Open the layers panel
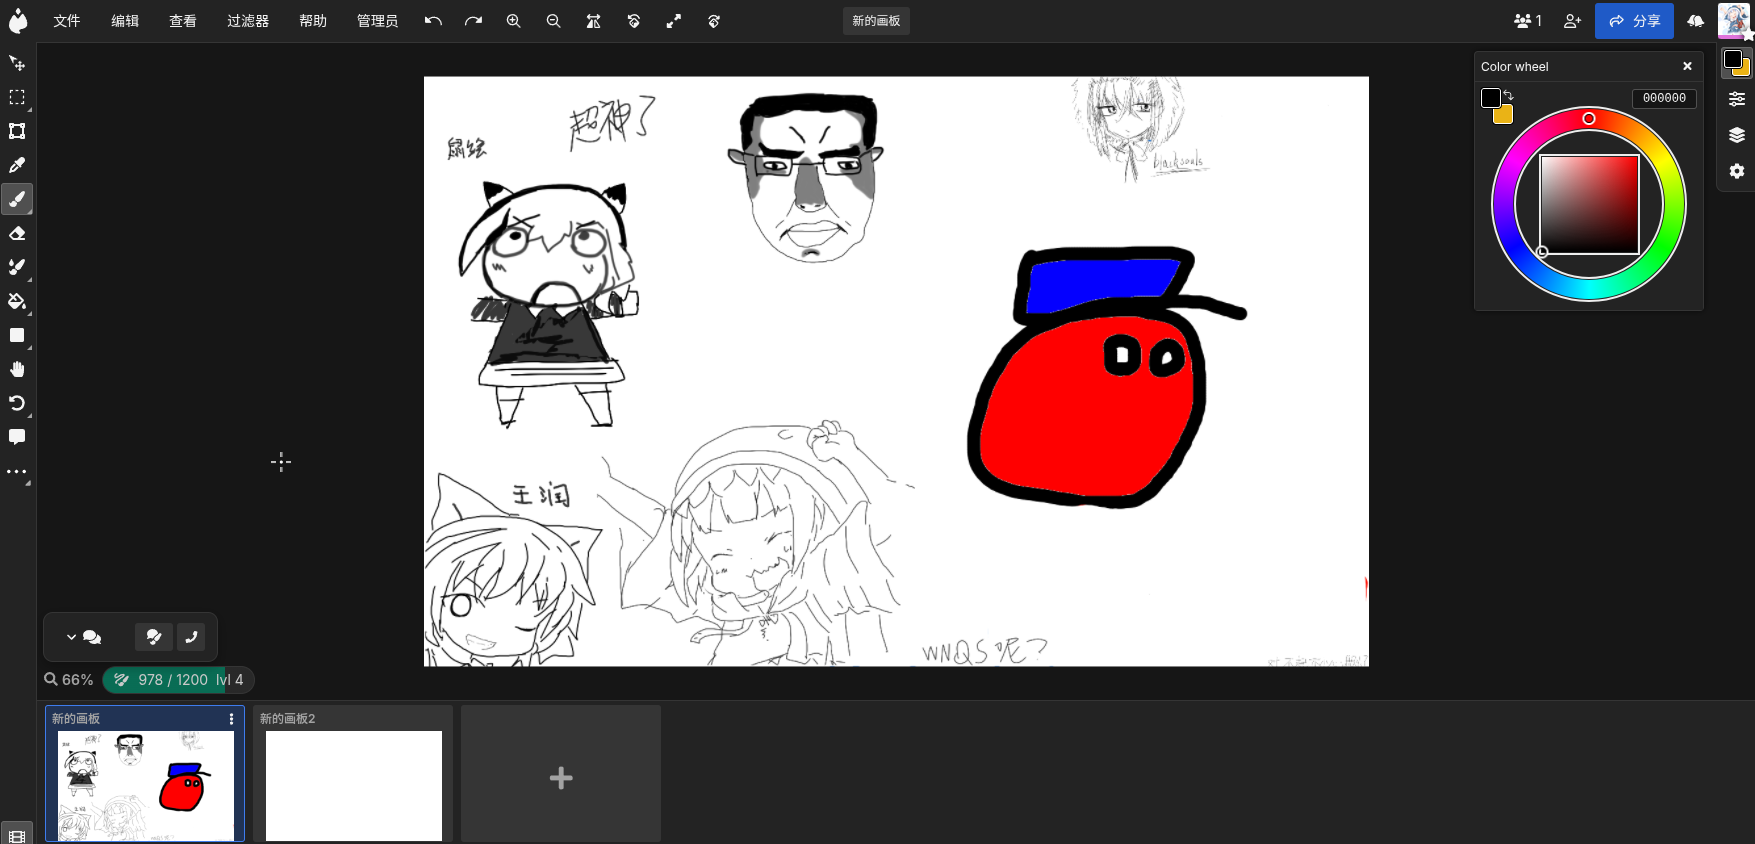The height and width of the screenshot is (844, 1755). (1737, 135)
